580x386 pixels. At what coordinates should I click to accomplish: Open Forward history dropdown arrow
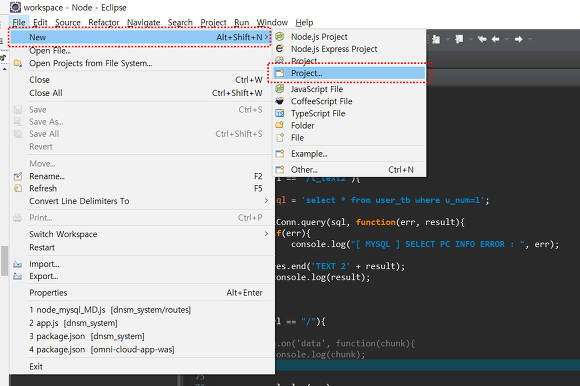click(x=530, y=39)
